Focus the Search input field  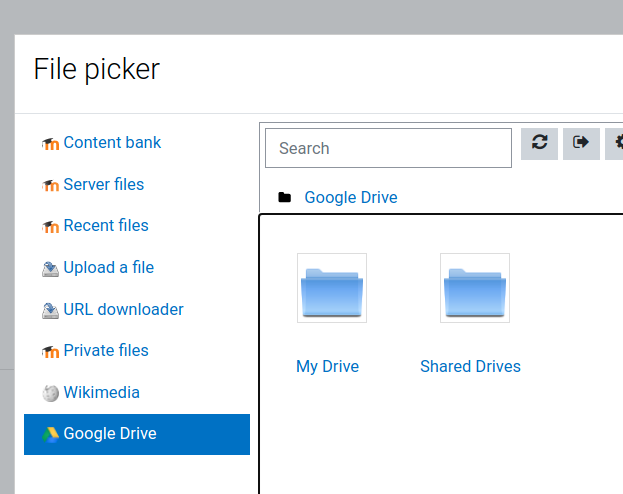coord(388,148)
